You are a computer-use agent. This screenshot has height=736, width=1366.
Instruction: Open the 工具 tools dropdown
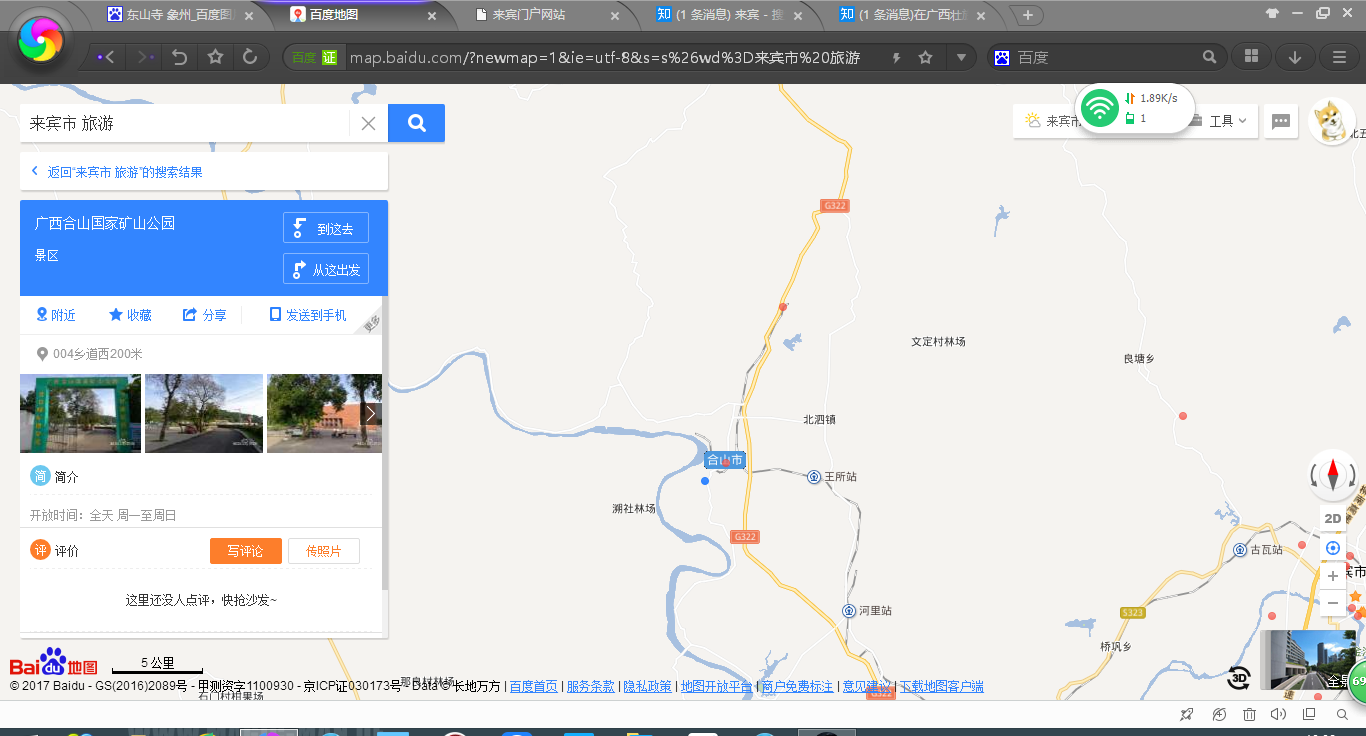(1228, 121)
